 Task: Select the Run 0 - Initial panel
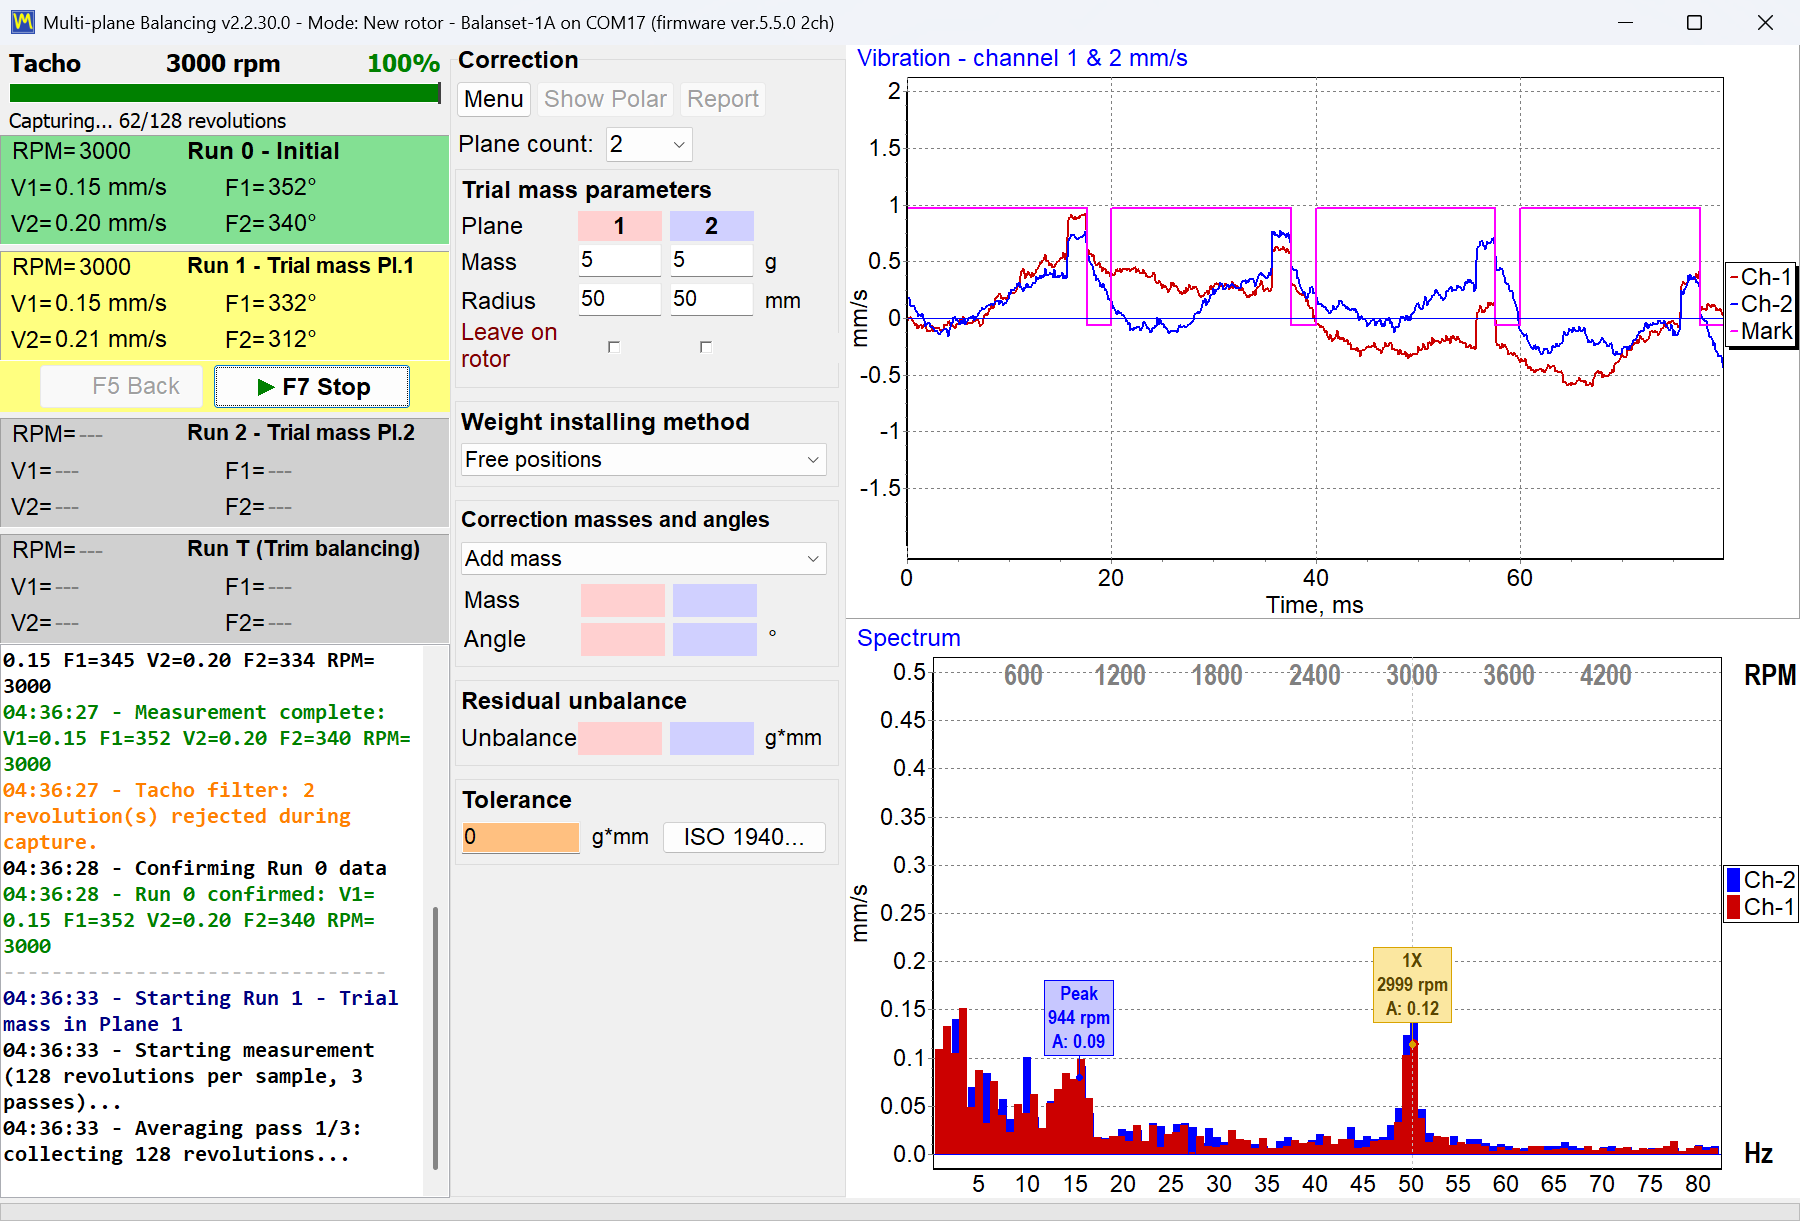tap(224, 189)
